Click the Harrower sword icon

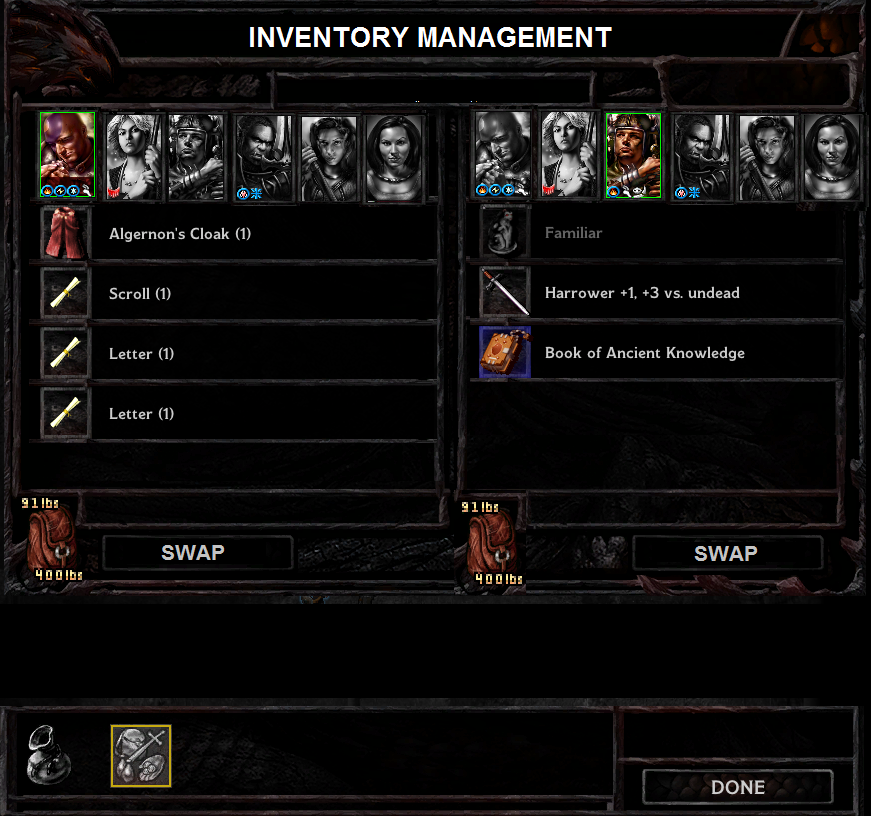click(505, 292)
